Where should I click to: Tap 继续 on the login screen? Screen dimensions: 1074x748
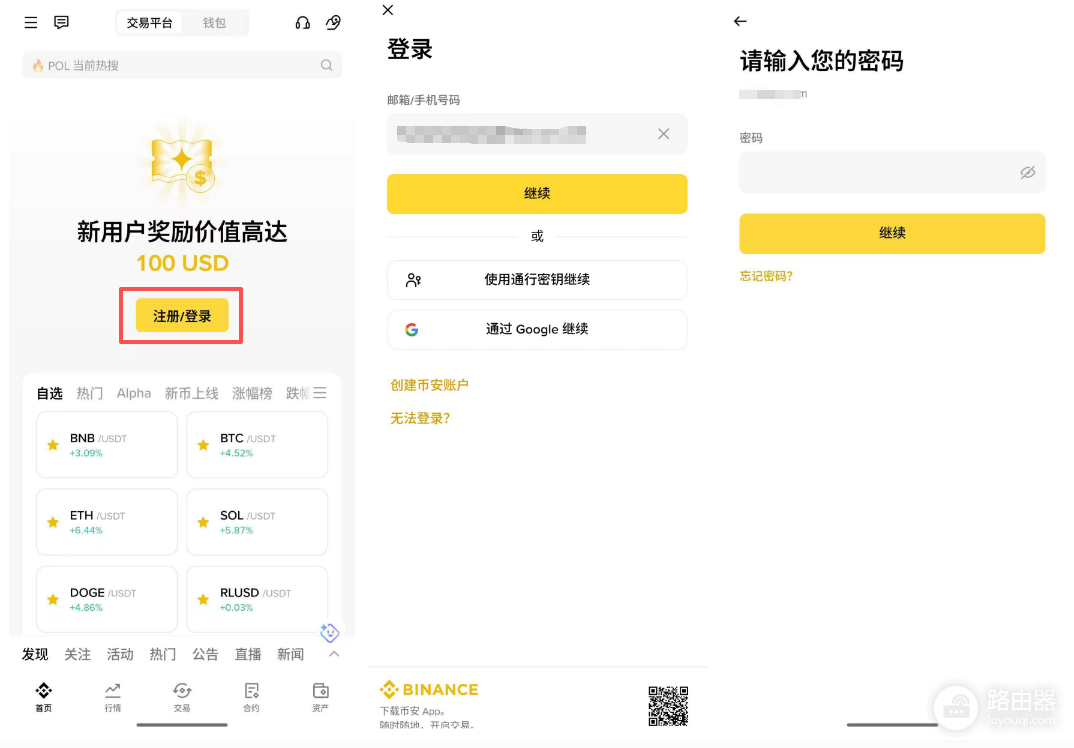click(537, 194)
